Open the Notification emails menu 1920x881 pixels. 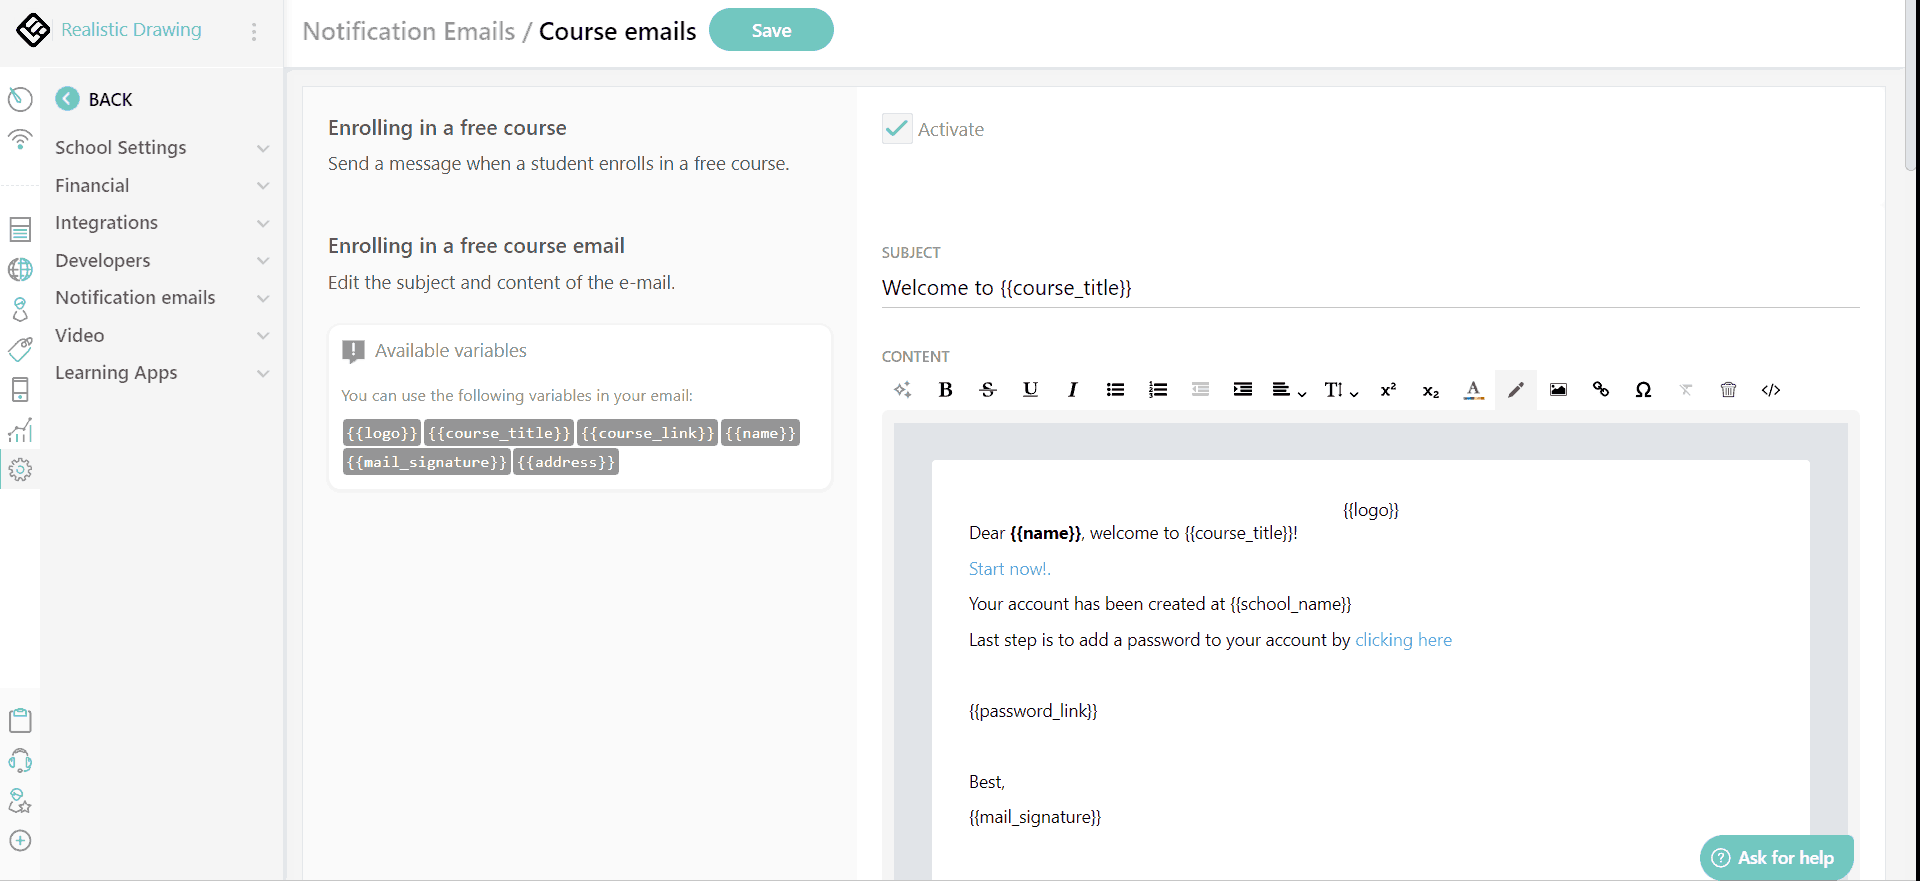161,298
